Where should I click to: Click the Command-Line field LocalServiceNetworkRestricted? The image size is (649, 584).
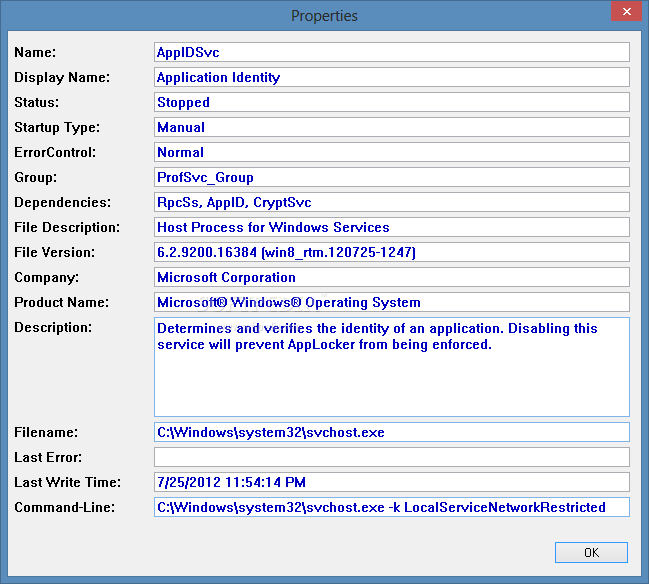392,507
